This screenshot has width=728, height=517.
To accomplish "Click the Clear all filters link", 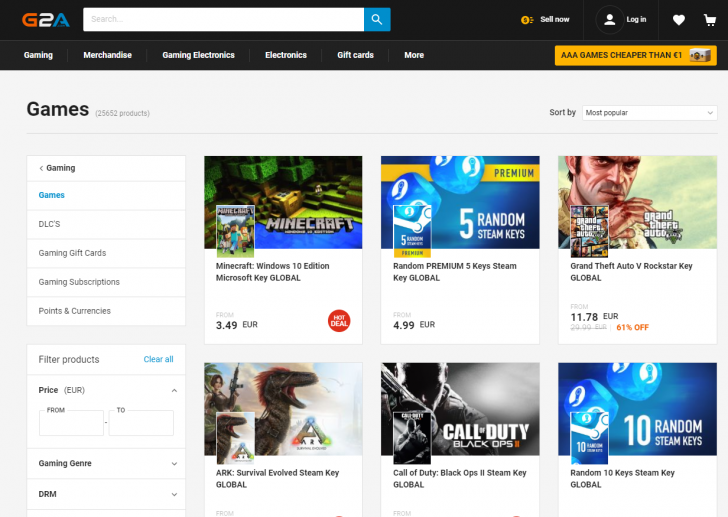I will click(158, 359).
